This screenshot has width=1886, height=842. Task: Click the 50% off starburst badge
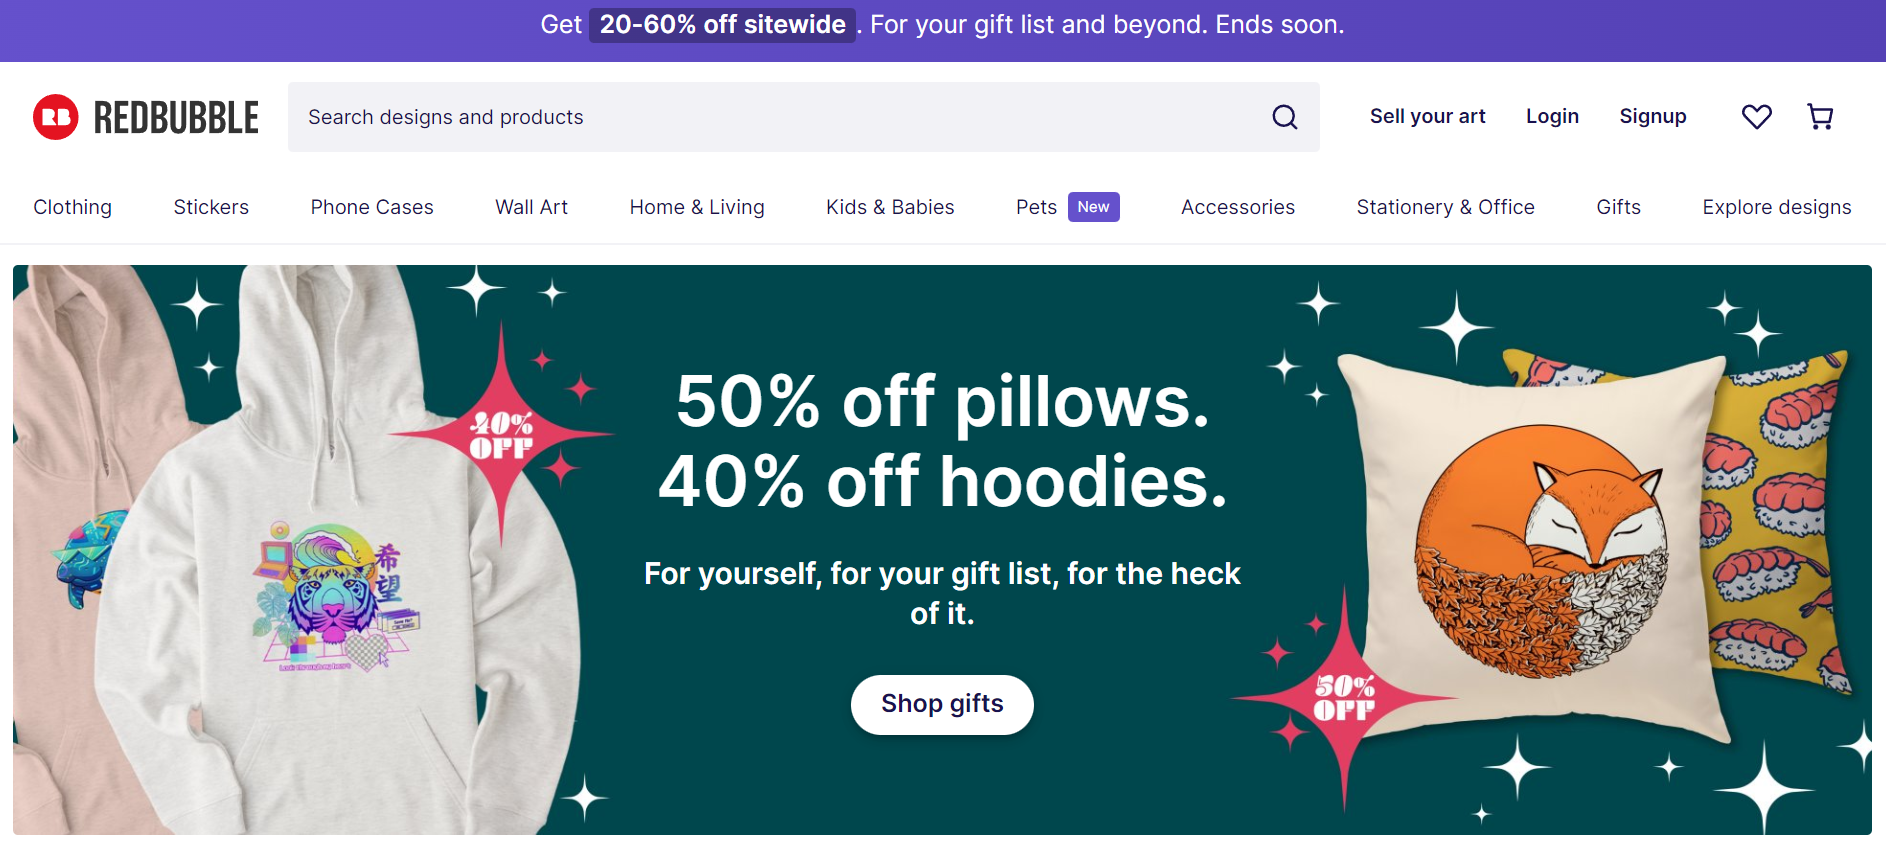[x=1343, y=697]
